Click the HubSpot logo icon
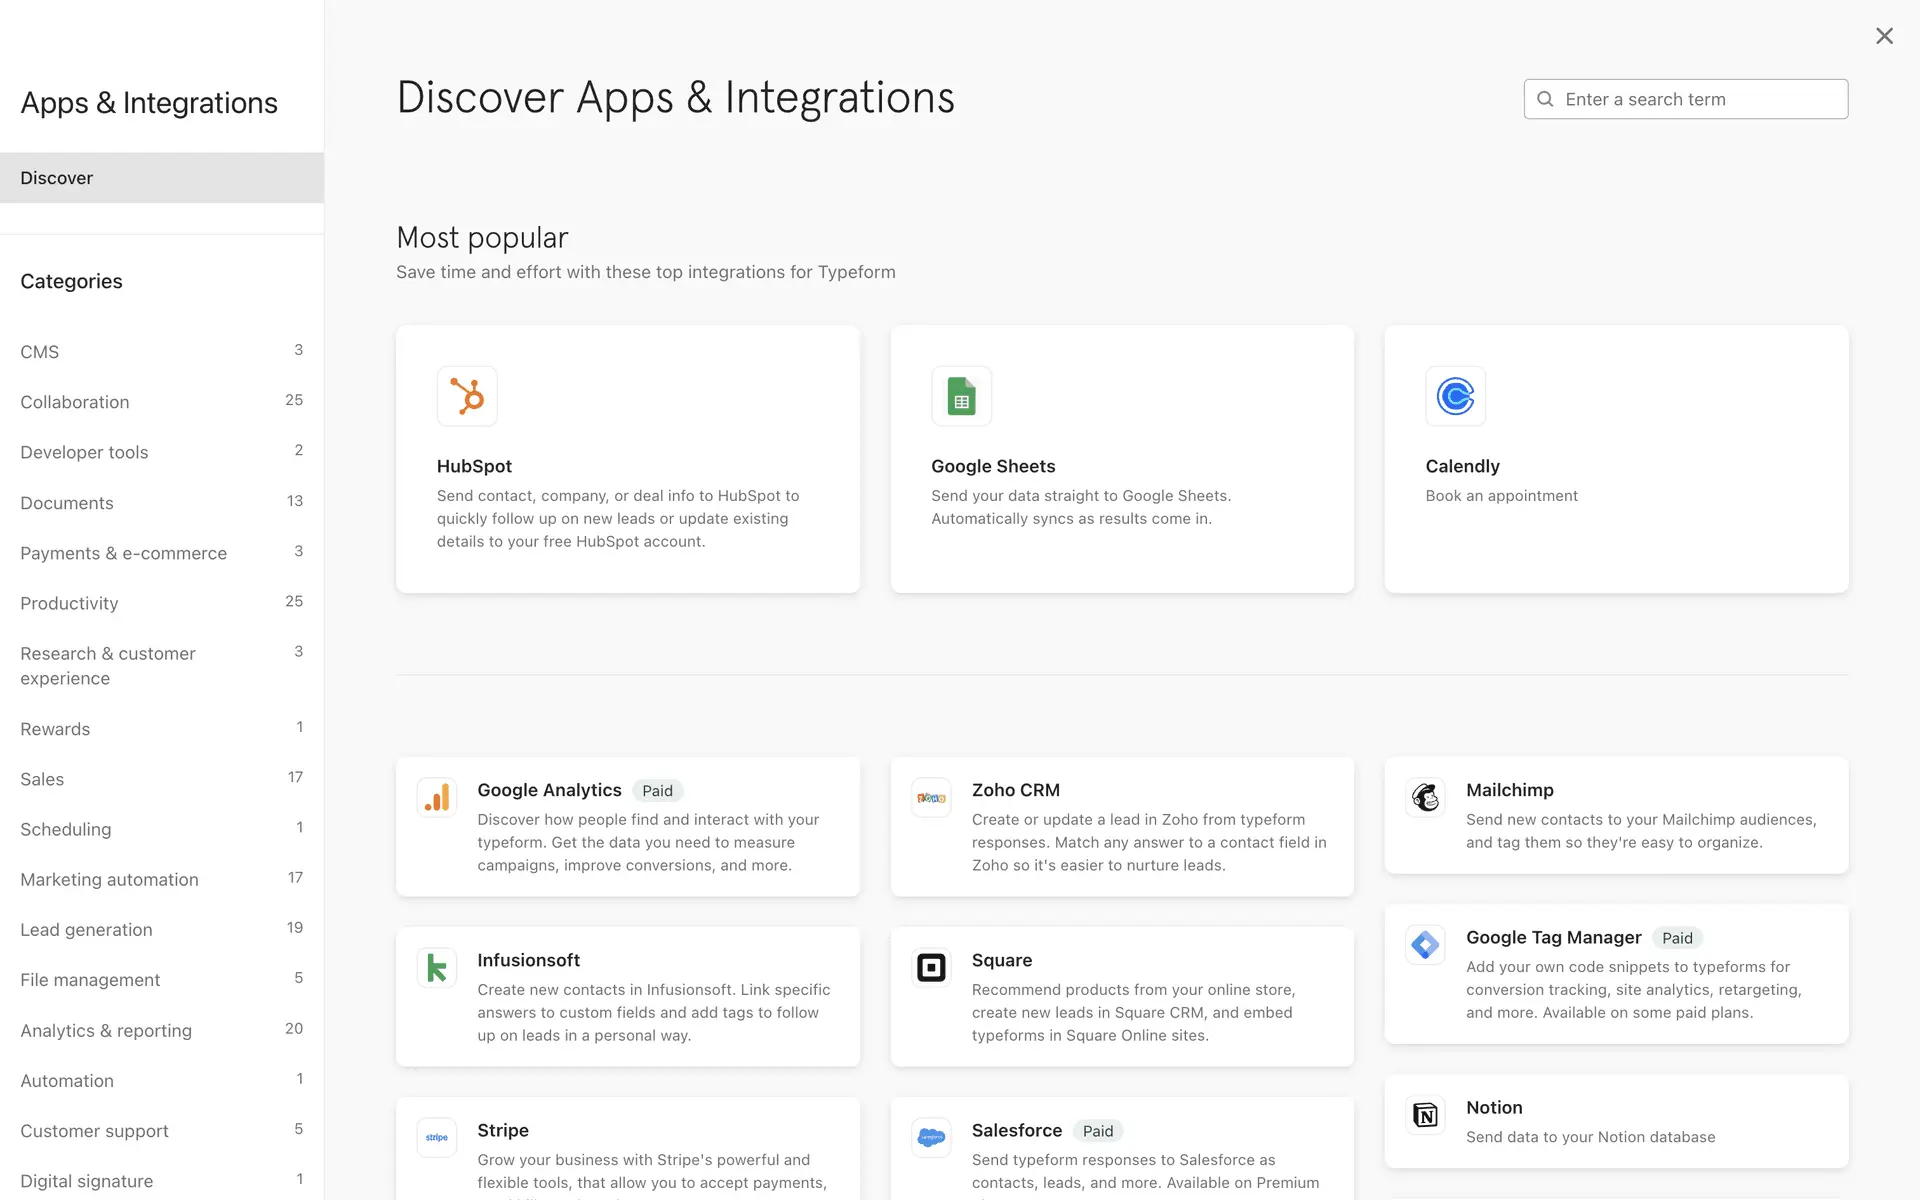This screenshot has width=1920, height=1200. coord(467,396)
